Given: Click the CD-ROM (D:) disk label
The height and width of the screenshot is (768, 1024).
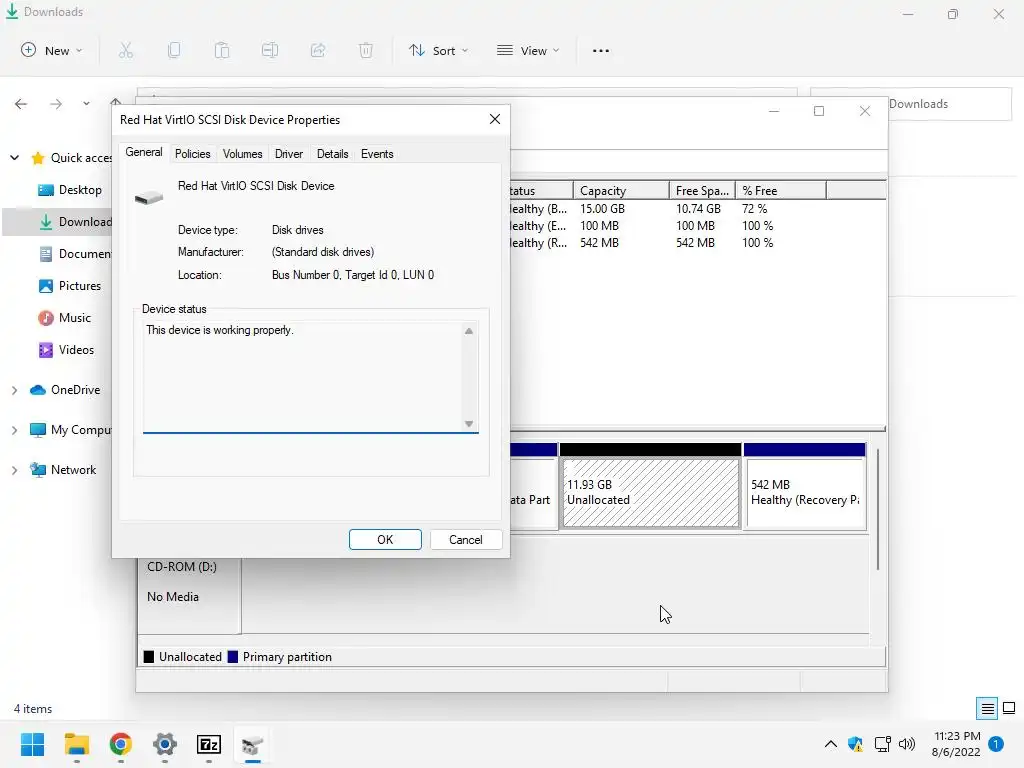Looking at the screenshot, I should [182, 567].
